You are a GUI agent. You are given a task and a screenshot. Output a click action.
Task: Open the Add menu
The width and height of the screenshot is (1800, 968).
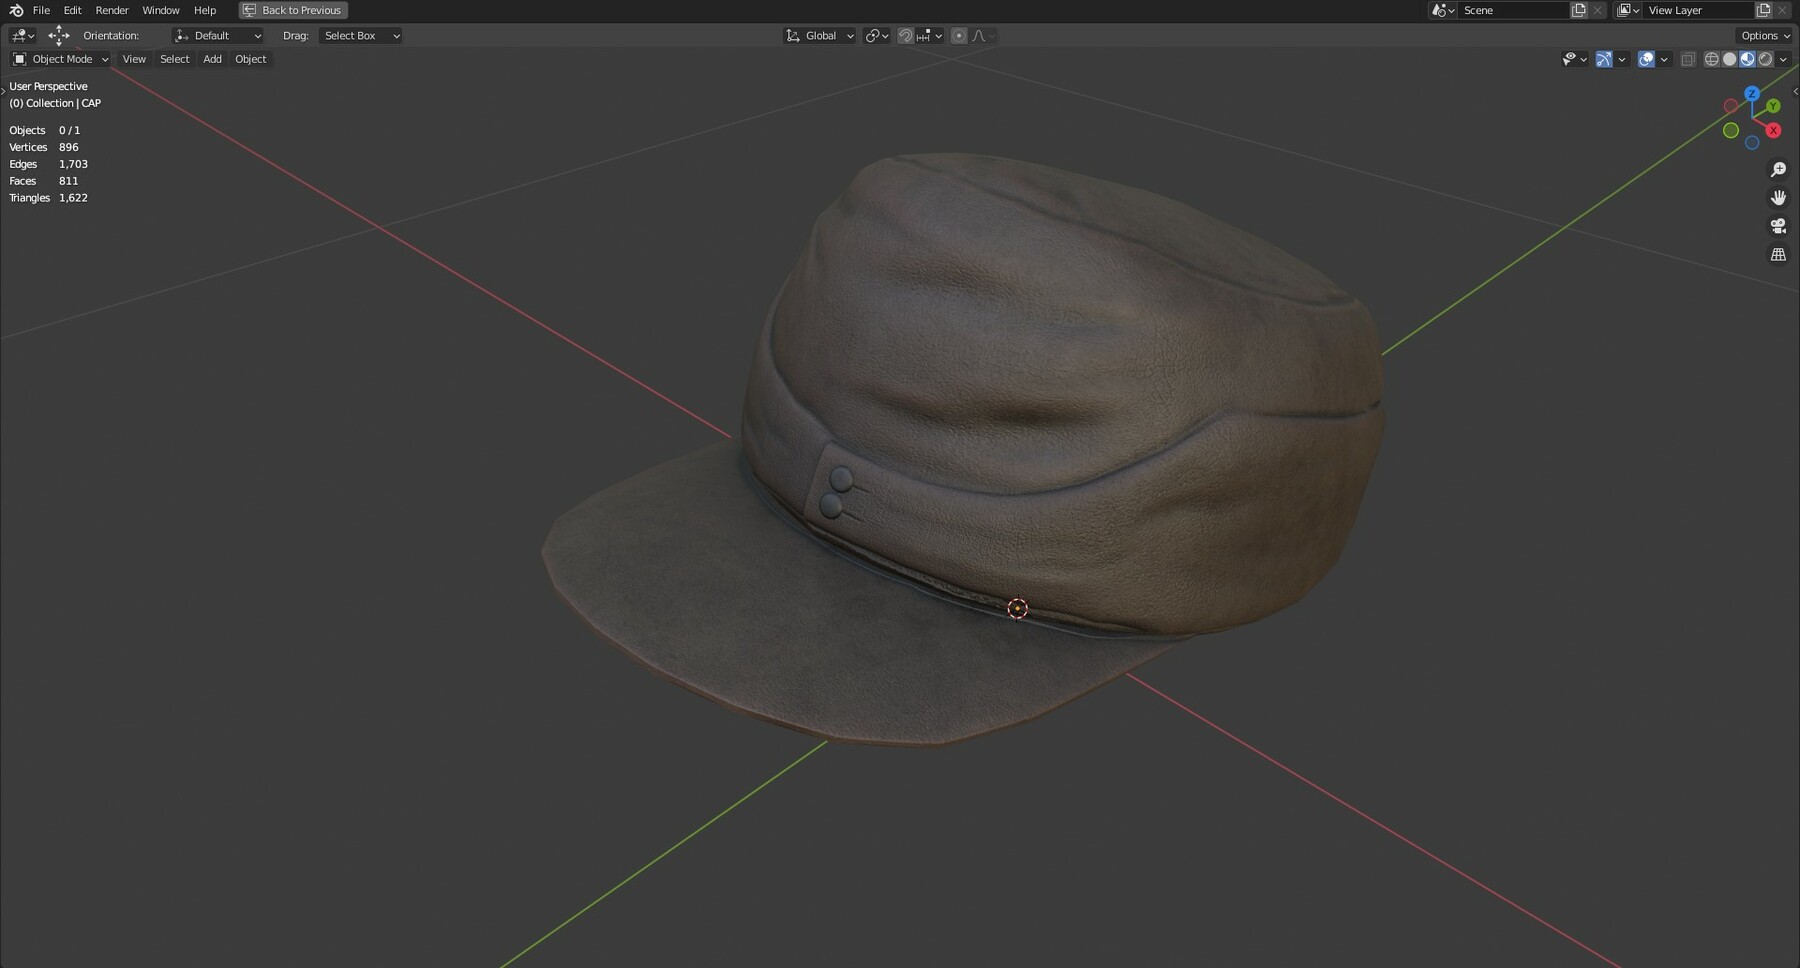click(x=212, y=59)
